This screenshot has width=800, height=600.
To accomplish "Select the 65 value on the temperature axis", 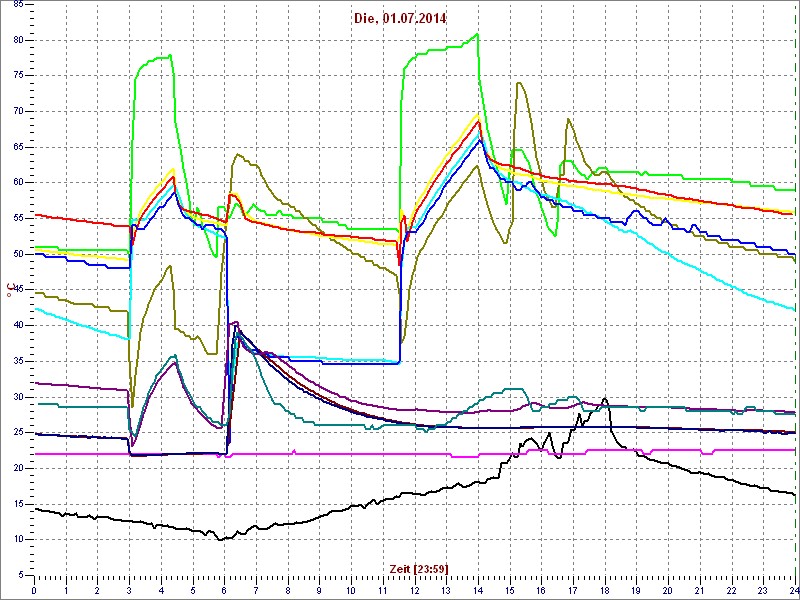I will (x=17, y=147).
